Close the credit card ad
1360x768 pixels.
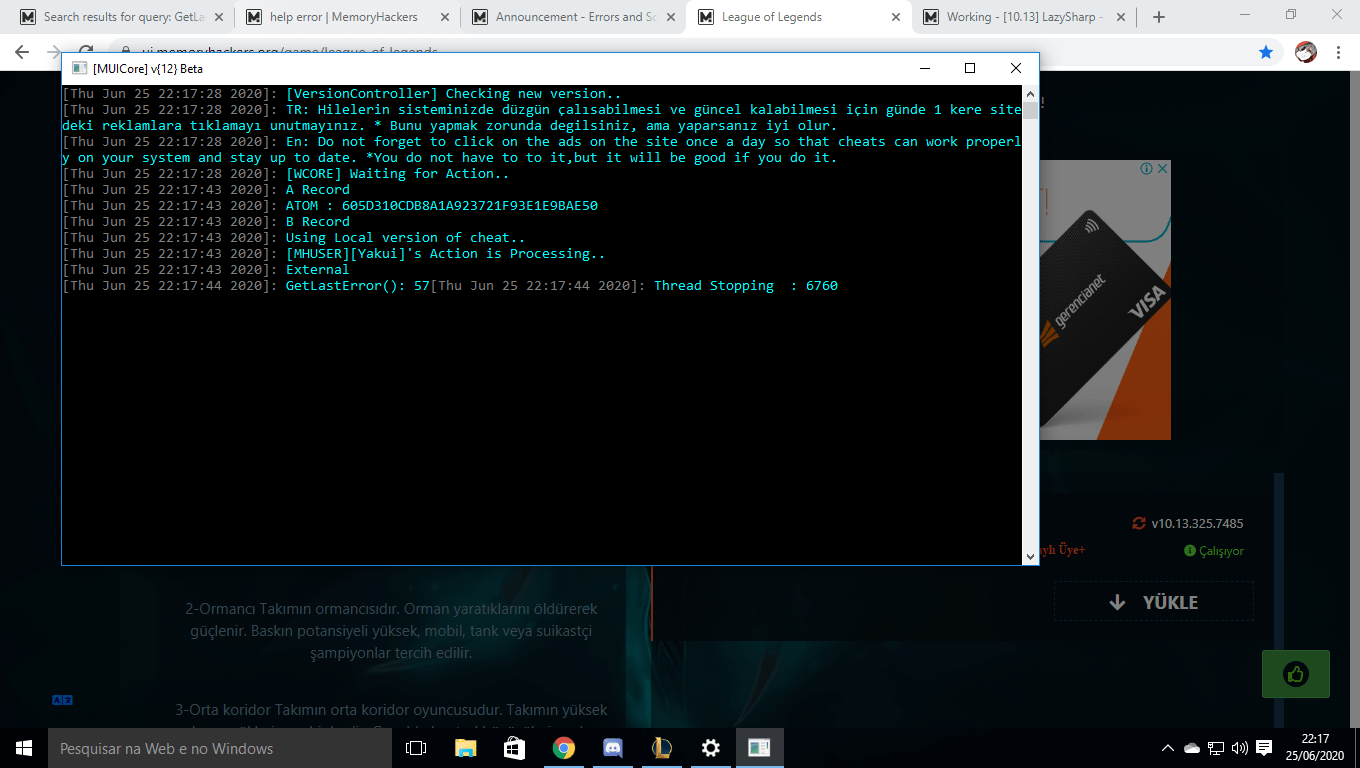coord(1163,169)
